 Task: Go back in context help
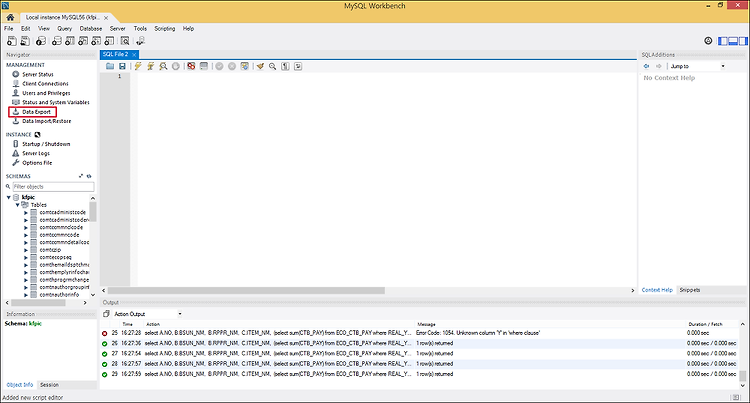point(646,66)
